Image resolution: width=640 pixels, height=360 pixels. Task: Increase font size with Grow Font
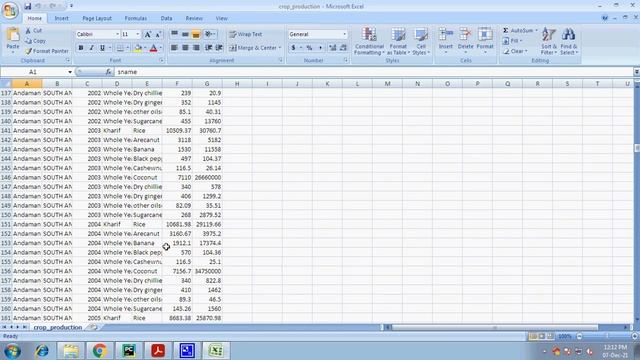(148, 34)
